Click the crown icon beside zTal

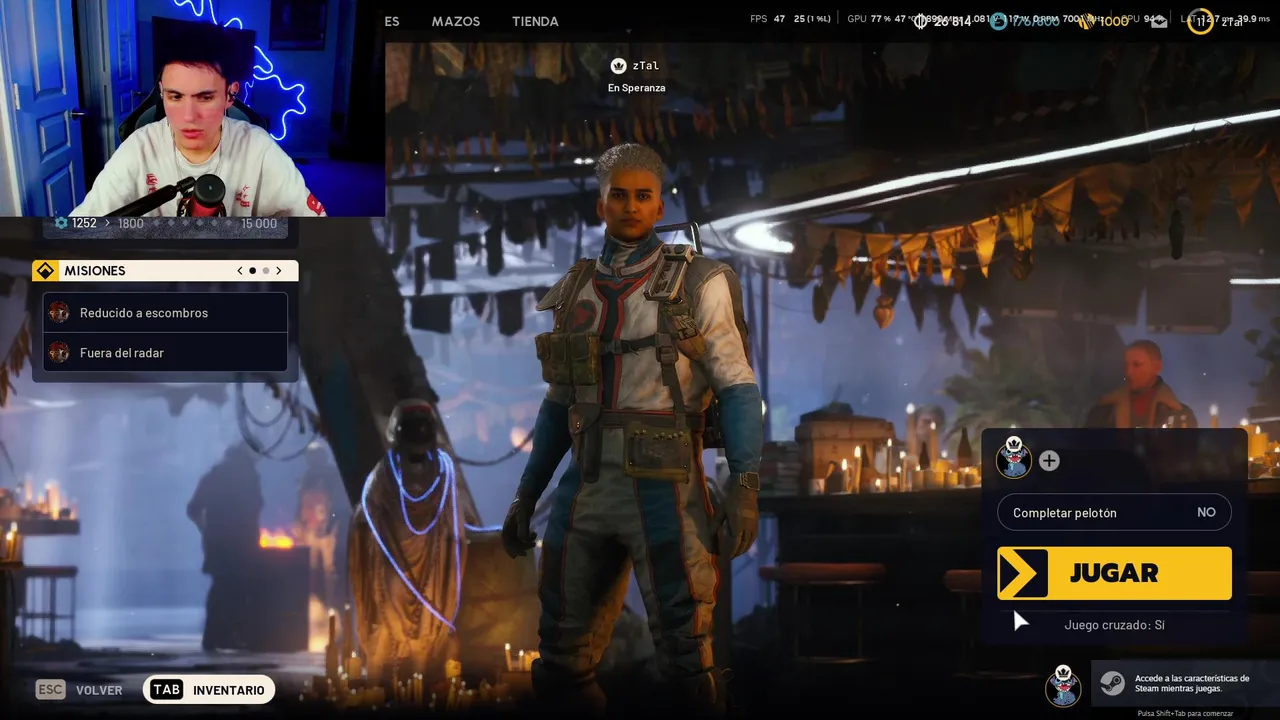618,66
